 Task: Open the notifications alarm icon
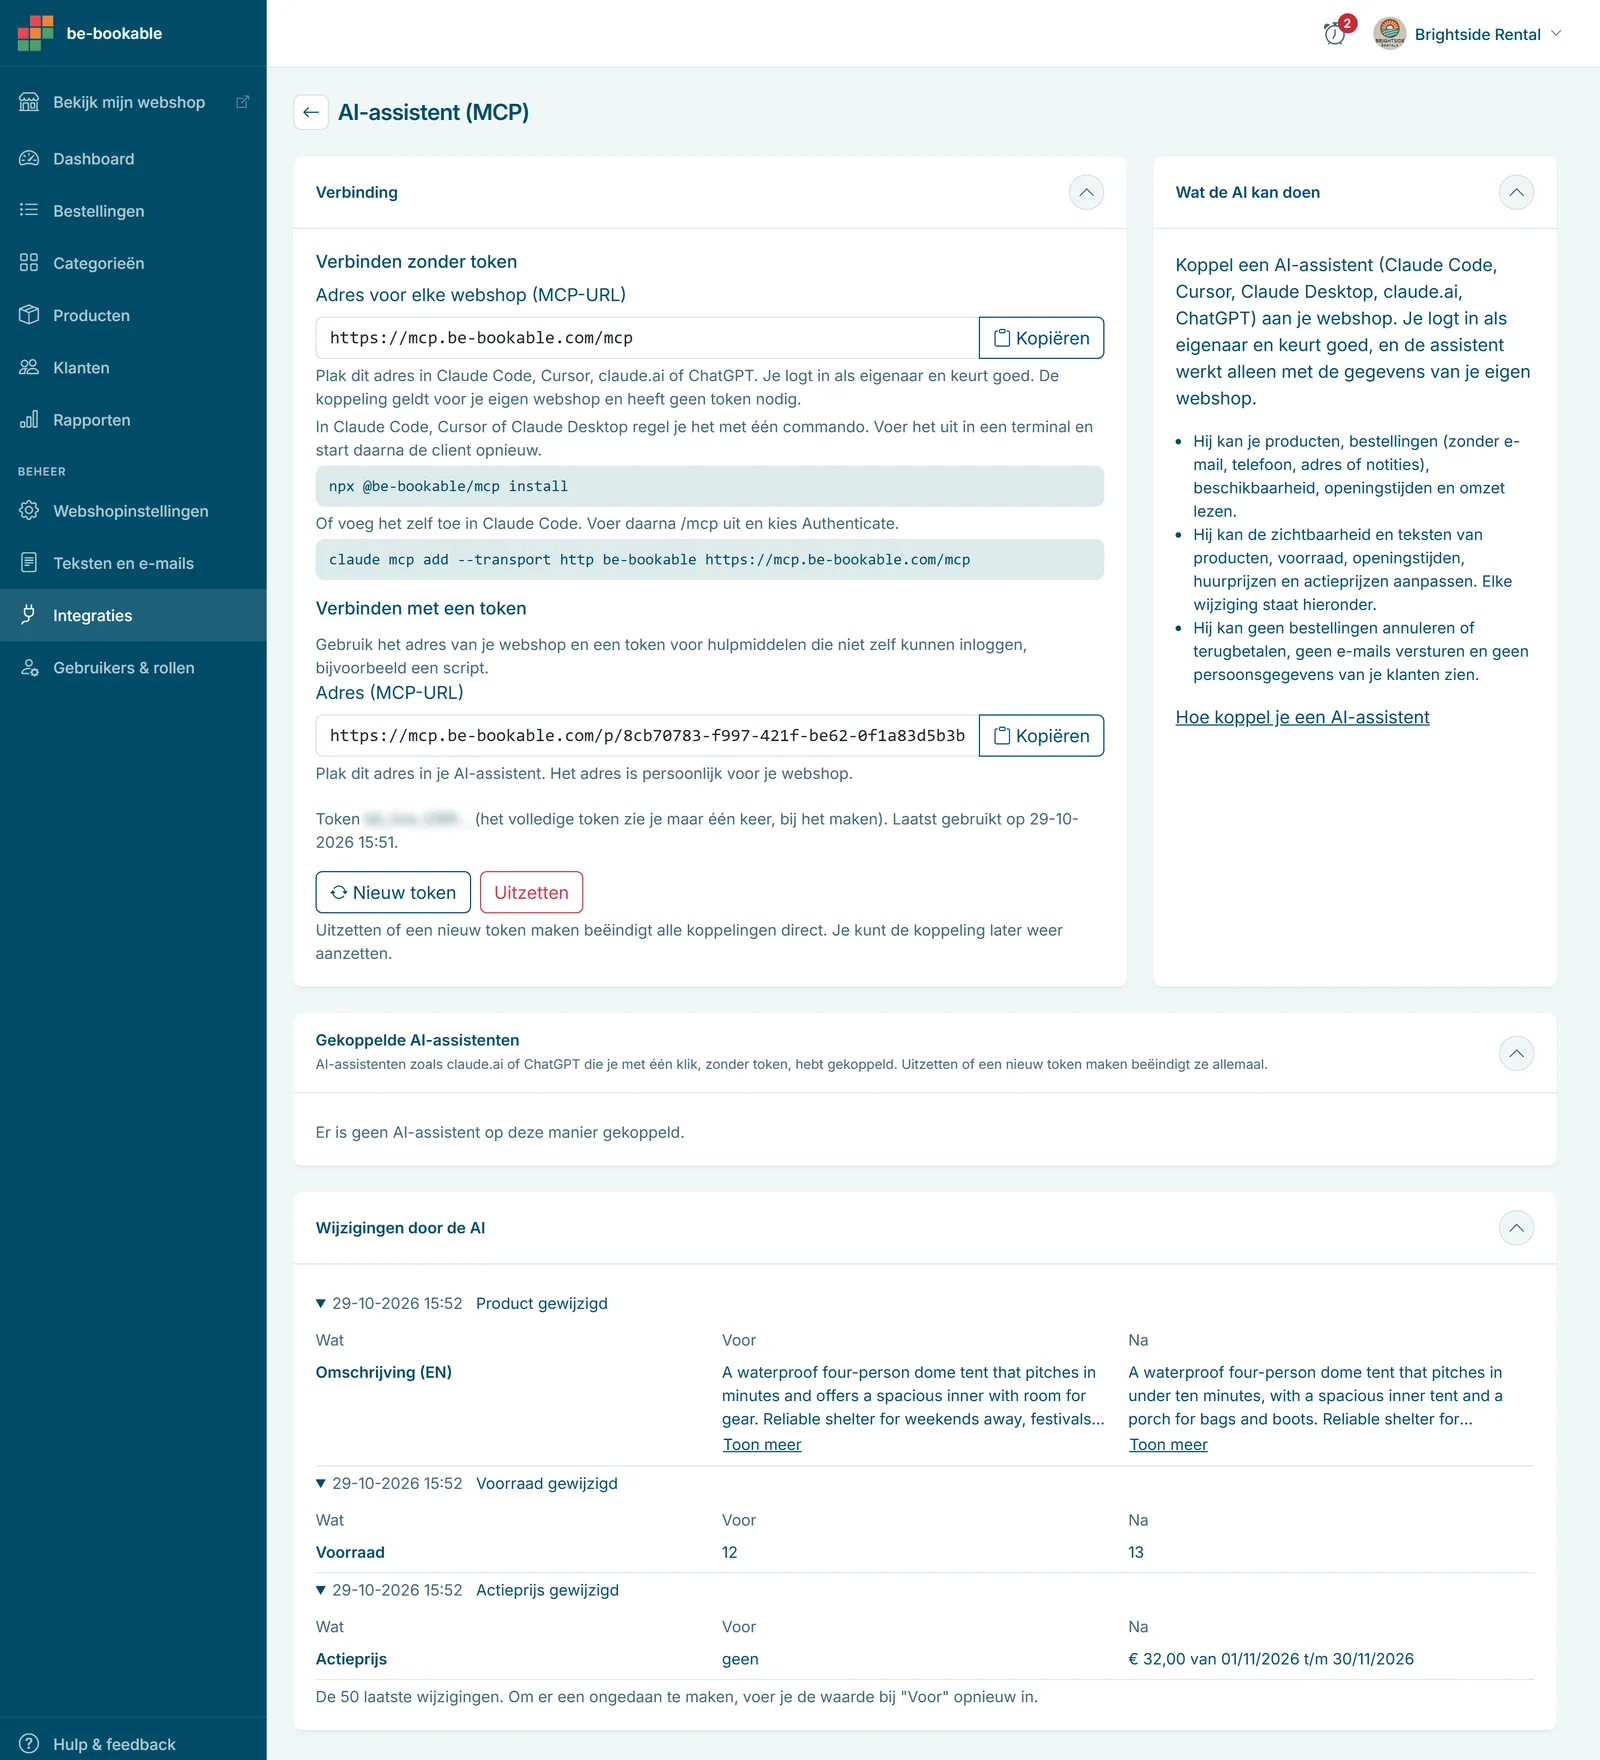1335,34
